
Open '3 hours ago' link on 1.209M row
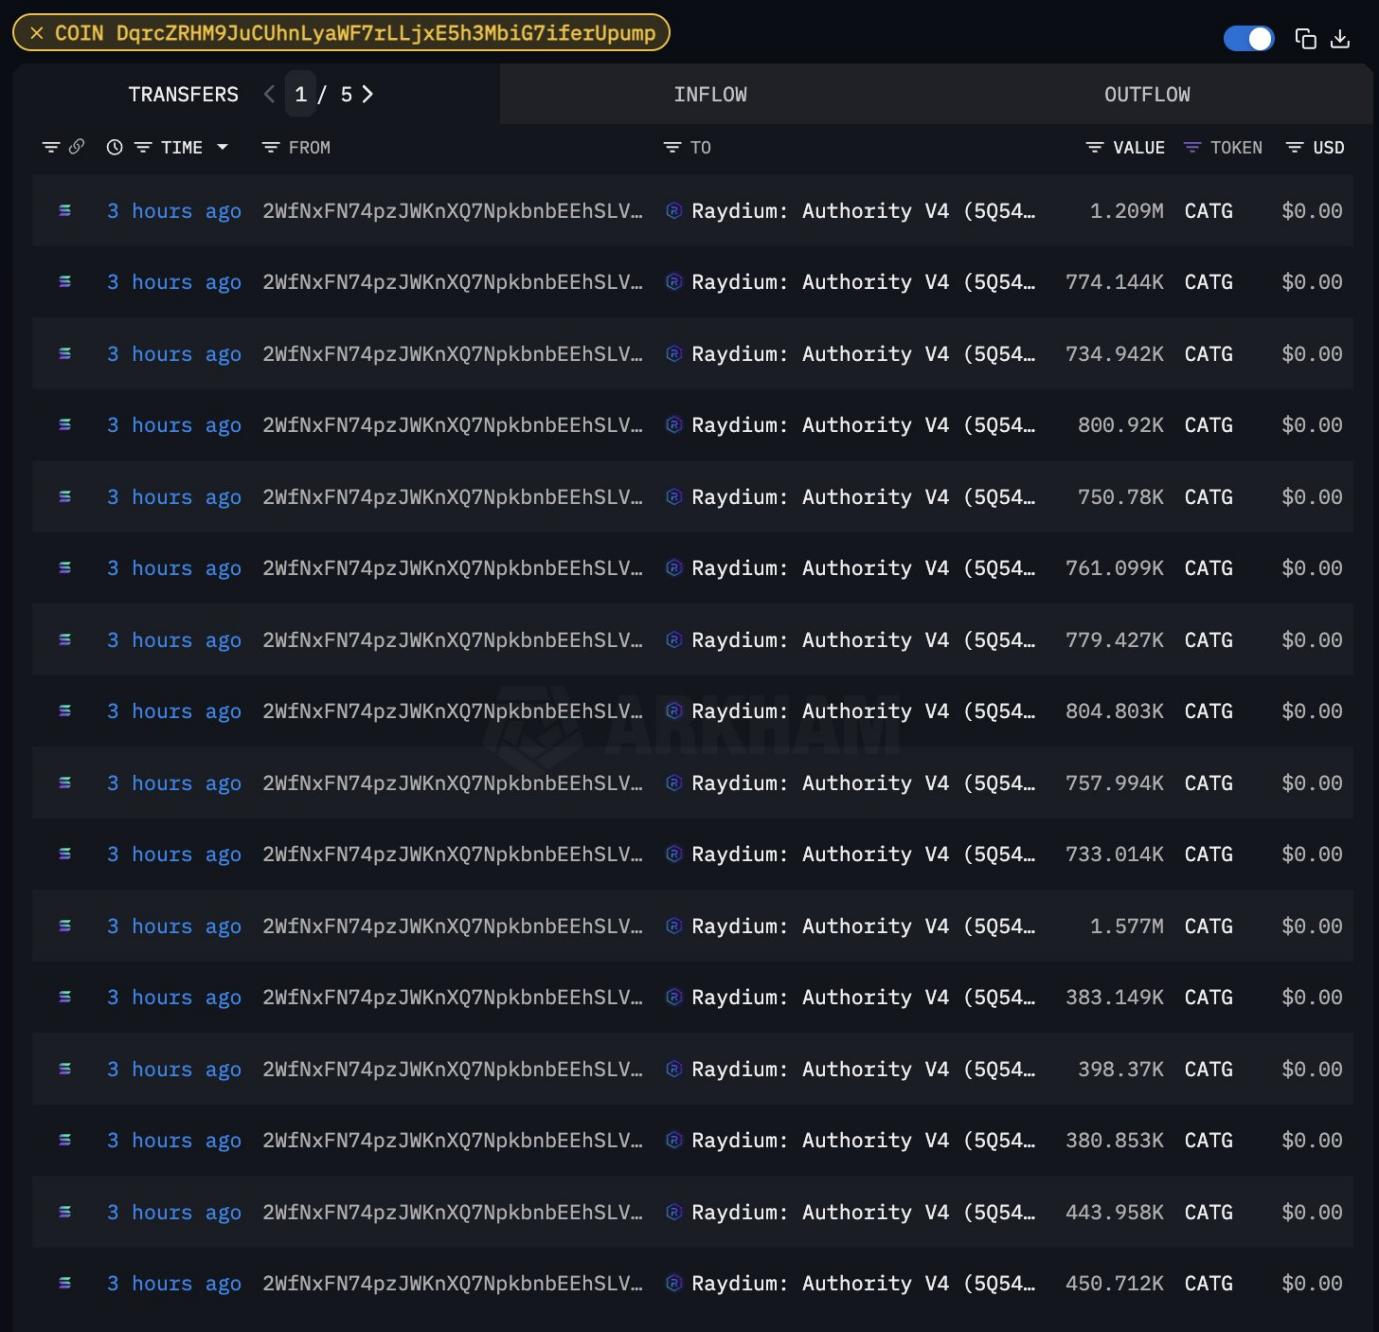click(x=174, y=211)
